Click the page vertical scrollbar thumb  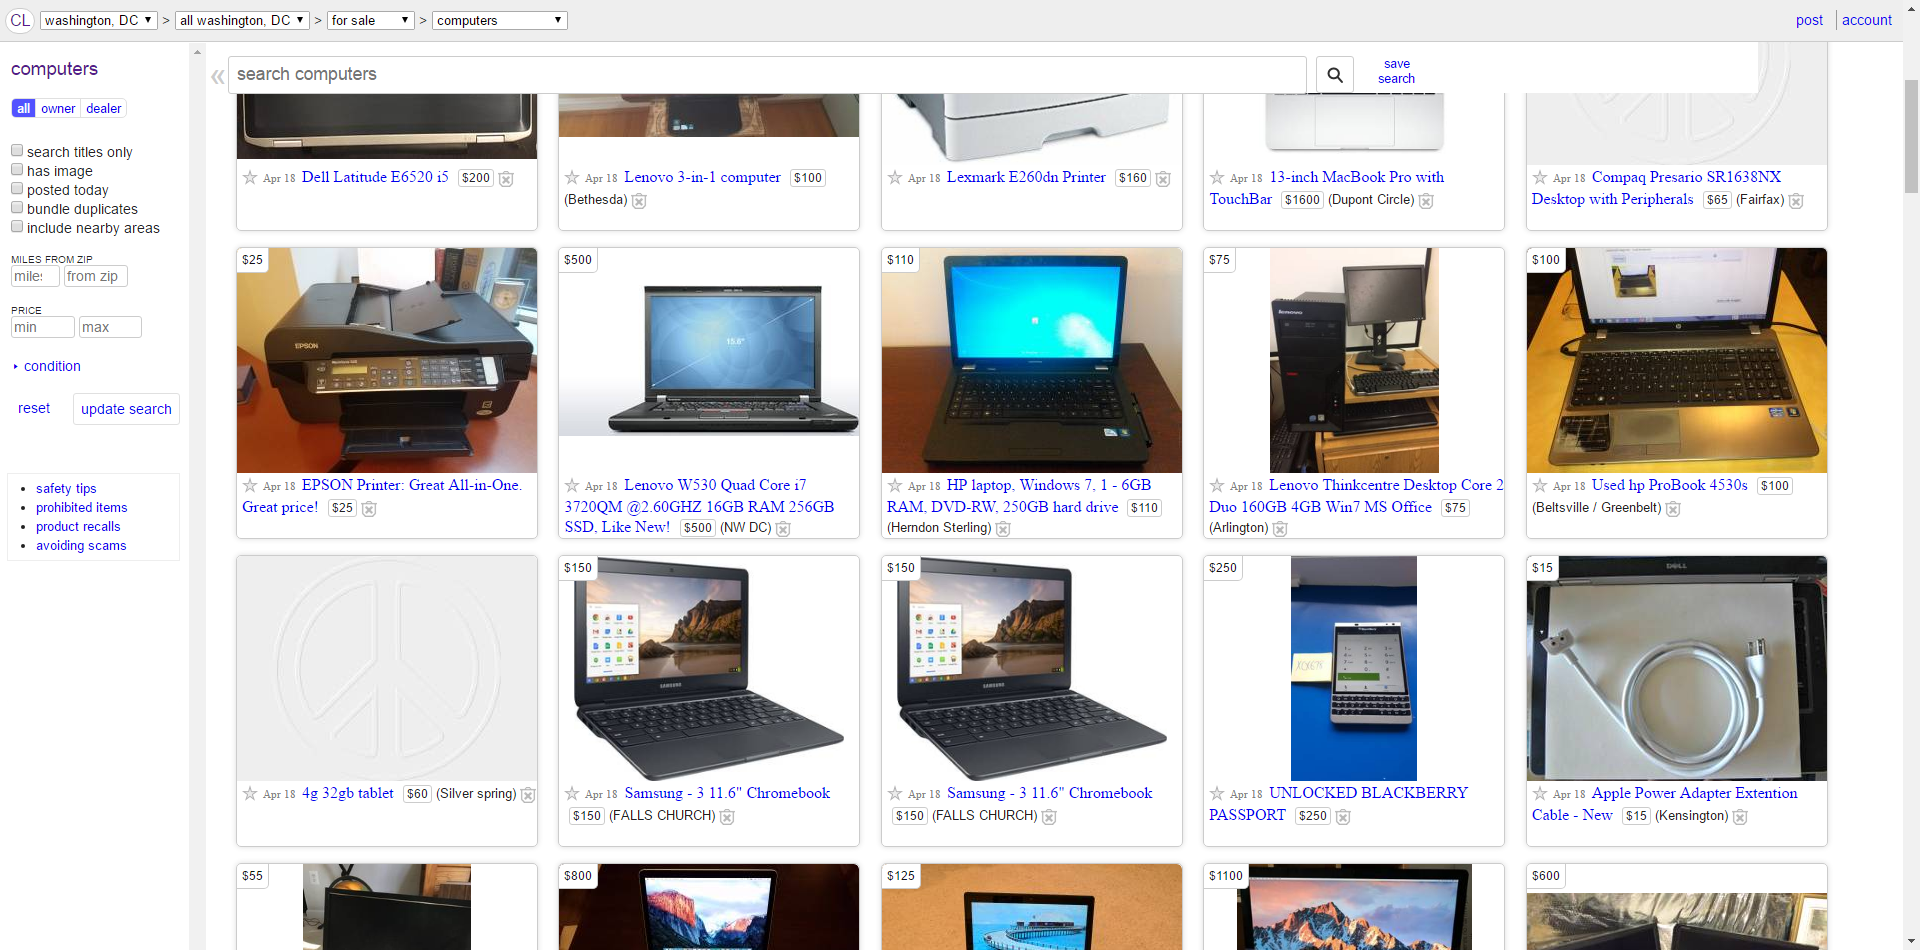coord(1911,135)
